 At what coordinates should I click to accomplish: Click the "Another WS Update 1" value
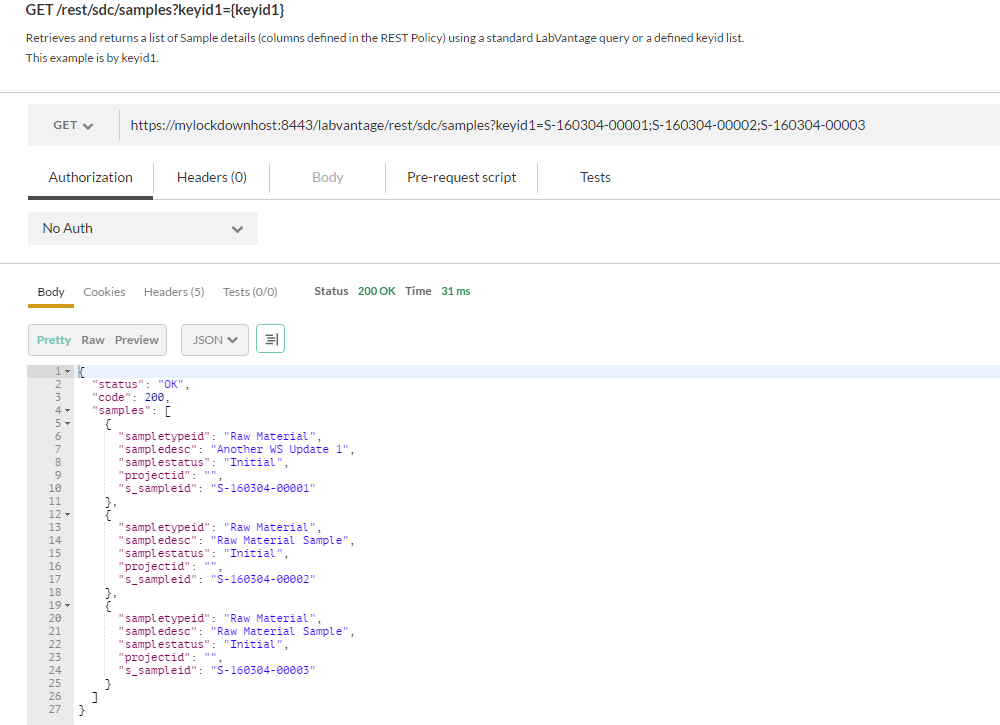(x=280, y=450)
